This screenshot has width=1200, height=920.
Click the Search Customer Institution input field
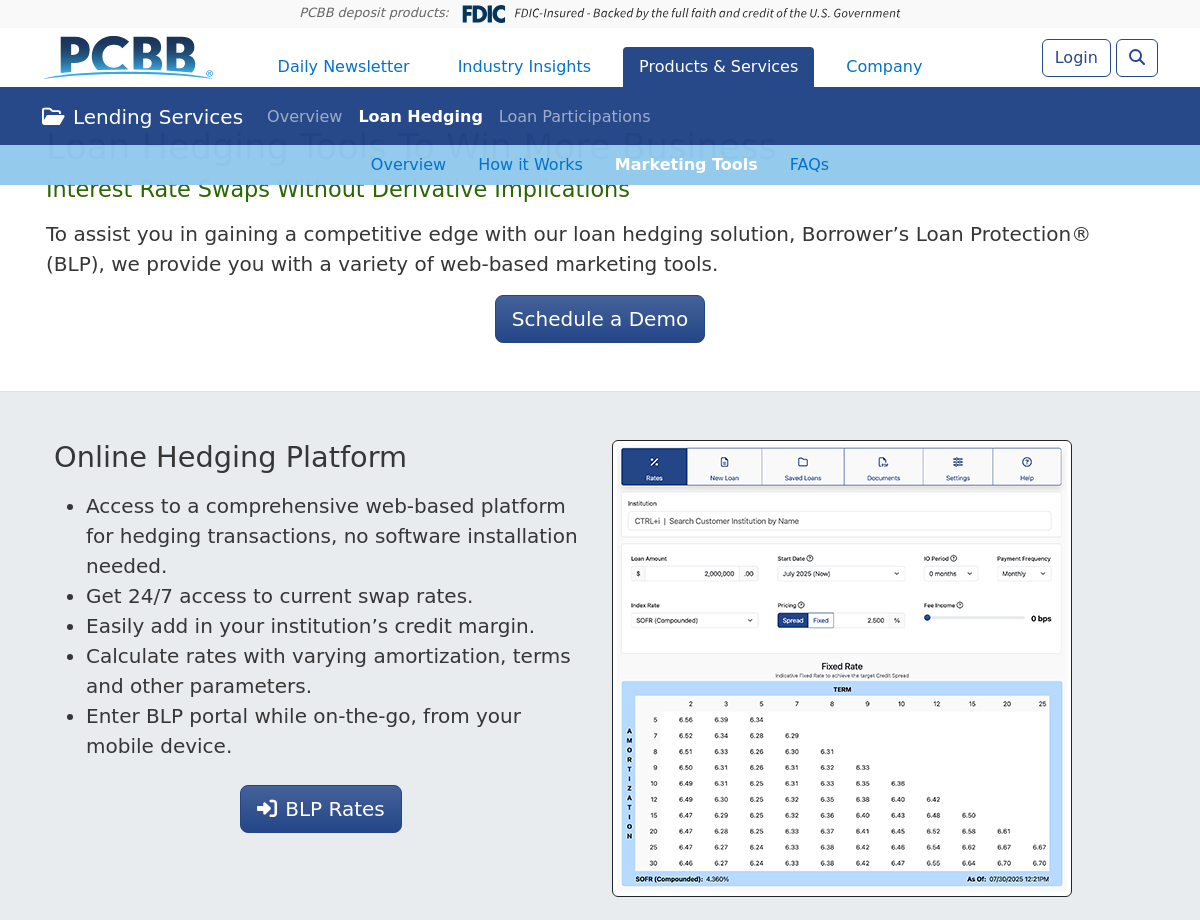[840, 521]
